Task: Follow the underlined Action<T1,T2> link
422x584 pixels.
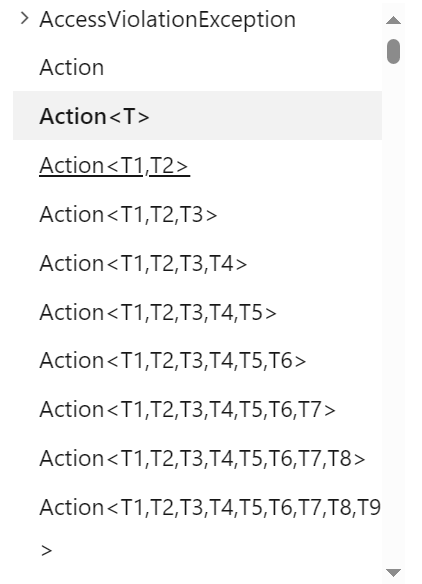Action: coord(114,165)
